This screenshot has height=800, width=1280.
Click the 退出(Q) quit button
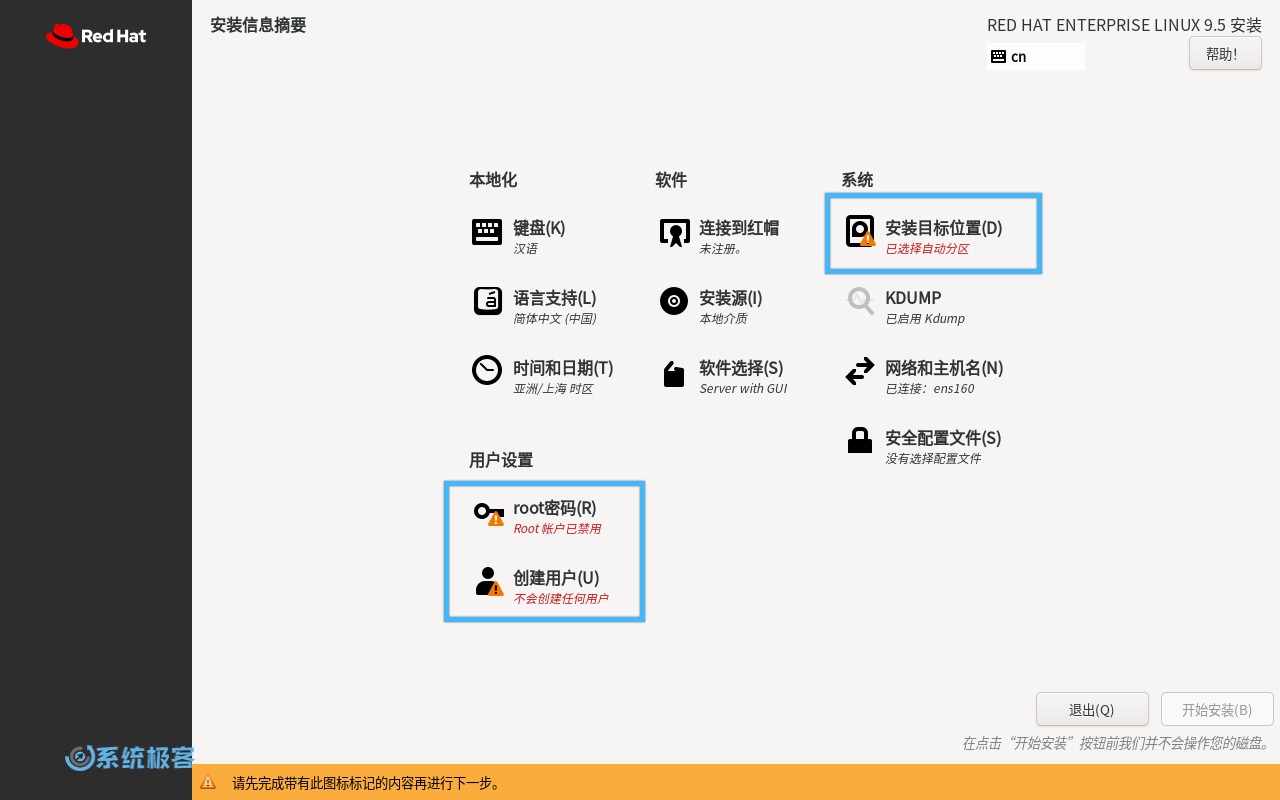click(x=1092, y=710)
